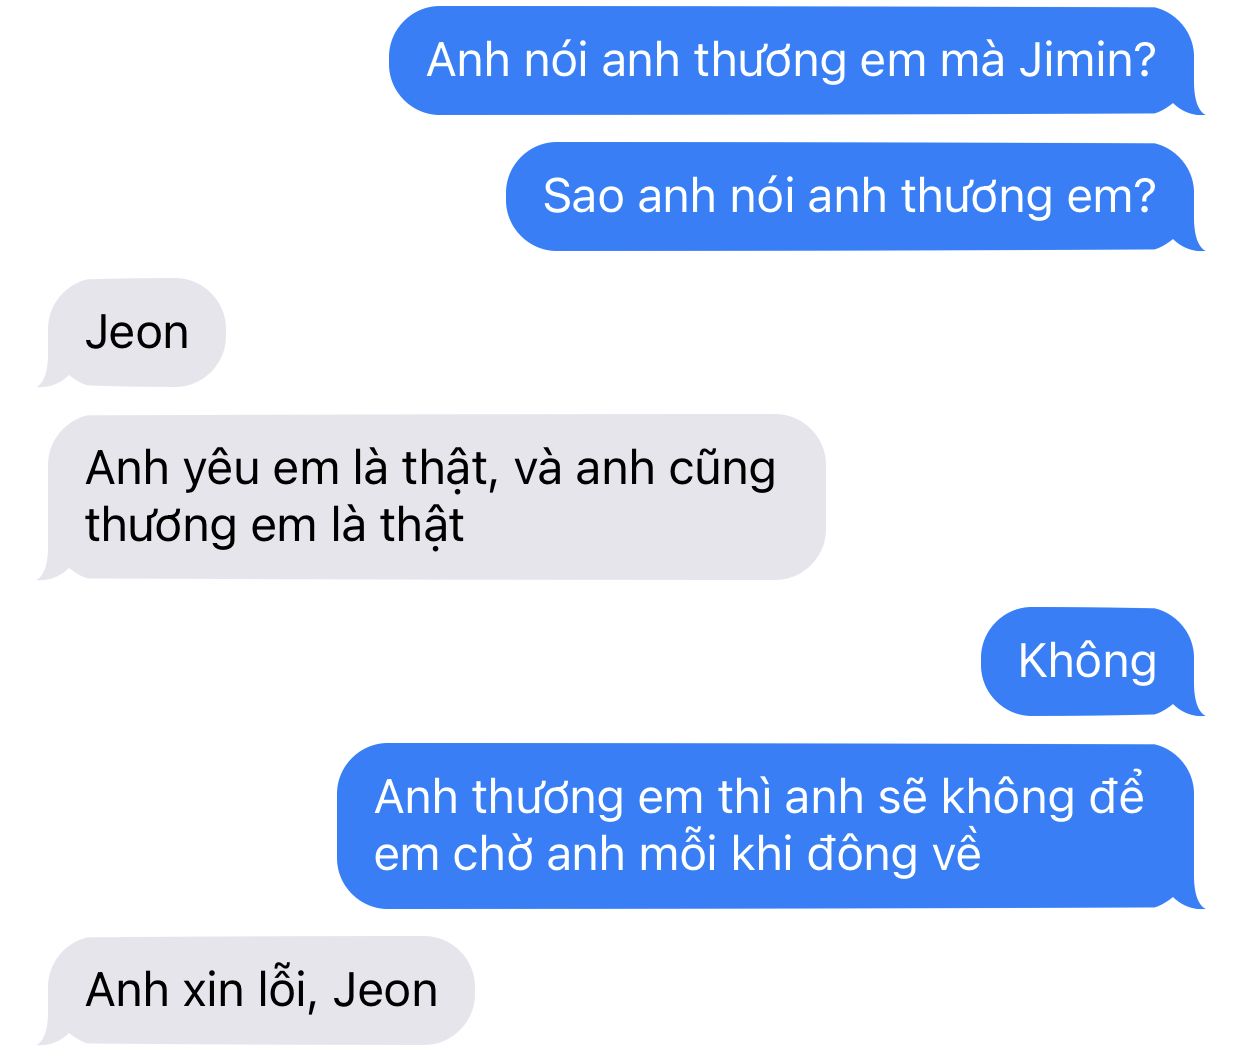Click "thương em là thật" line in gray bubble
1242x1059 pixels.
coord(275,526)
